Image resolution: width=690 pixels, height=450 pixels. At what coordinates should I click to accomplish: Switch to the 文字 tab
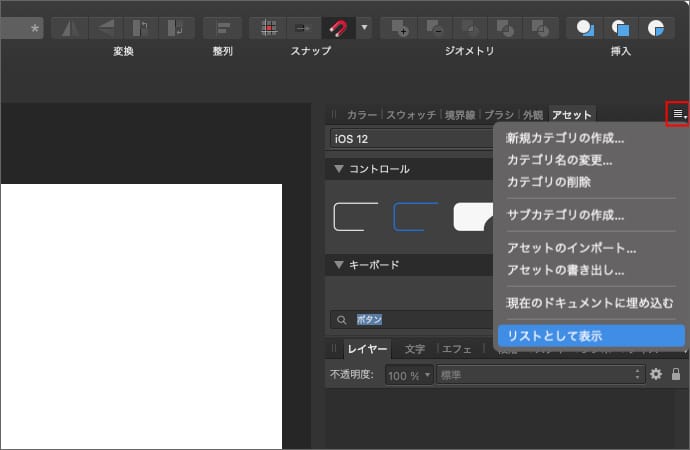point(414,349)
